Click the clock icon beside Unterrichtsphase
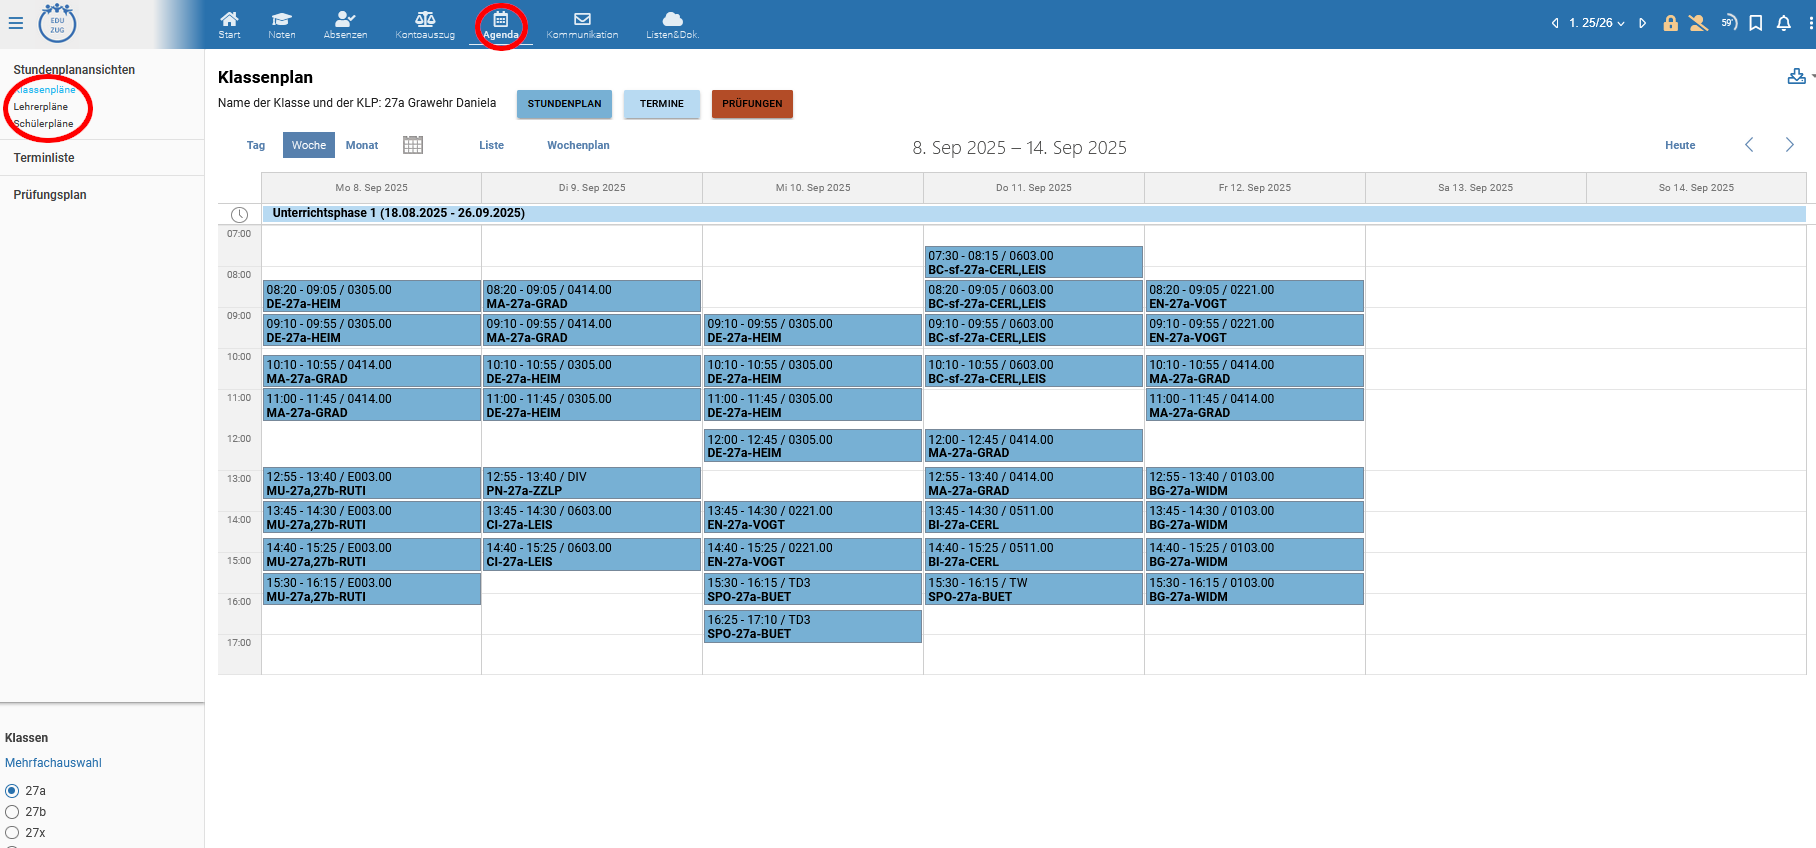This screenshot has width=1816, height=848. tap(239, 215)
